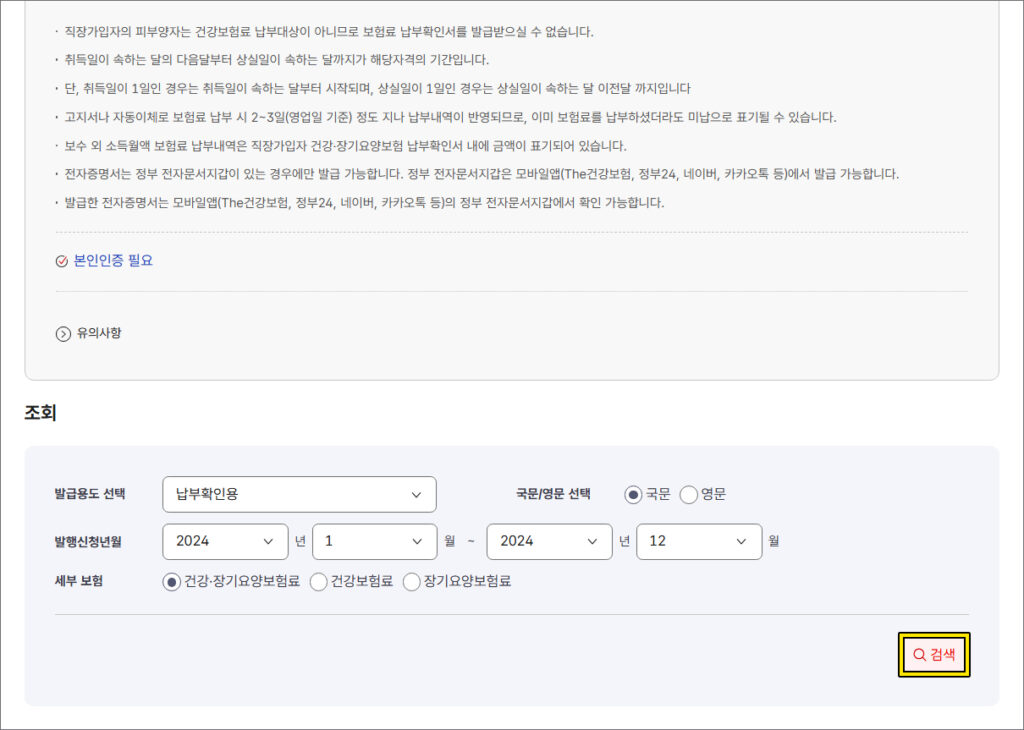The height and width of the screenshot is (730, 1024).
Task: Select the 영문 radio button
Action: coord(688,494)
